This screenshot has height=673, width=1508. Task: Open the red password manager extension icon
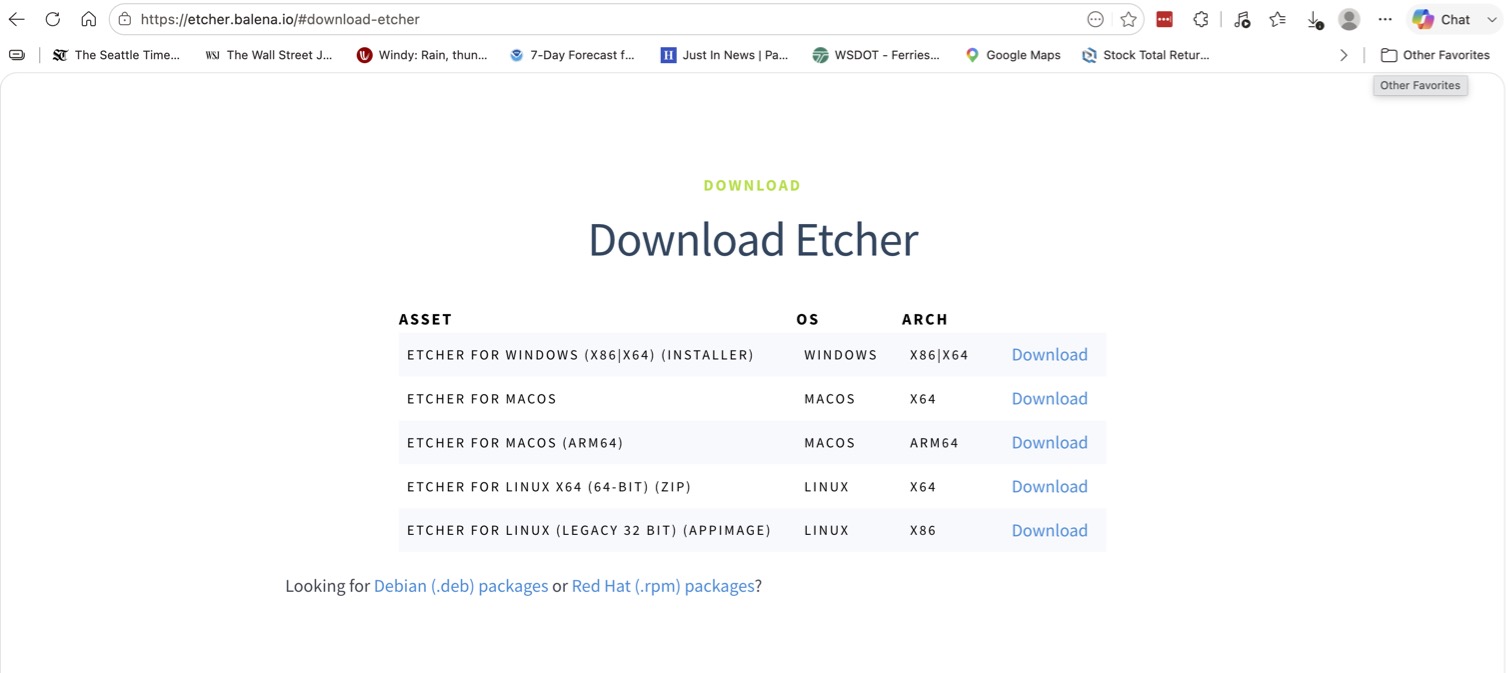(x=1165, y=19)
